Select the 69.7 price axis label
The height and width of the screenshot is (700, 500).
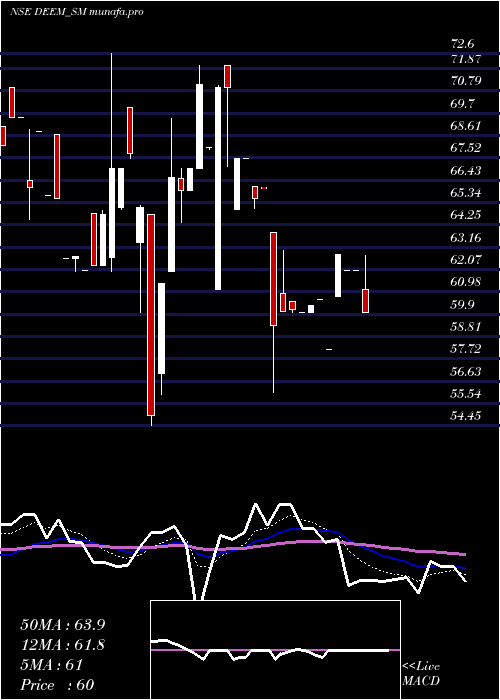coord(462,103)
